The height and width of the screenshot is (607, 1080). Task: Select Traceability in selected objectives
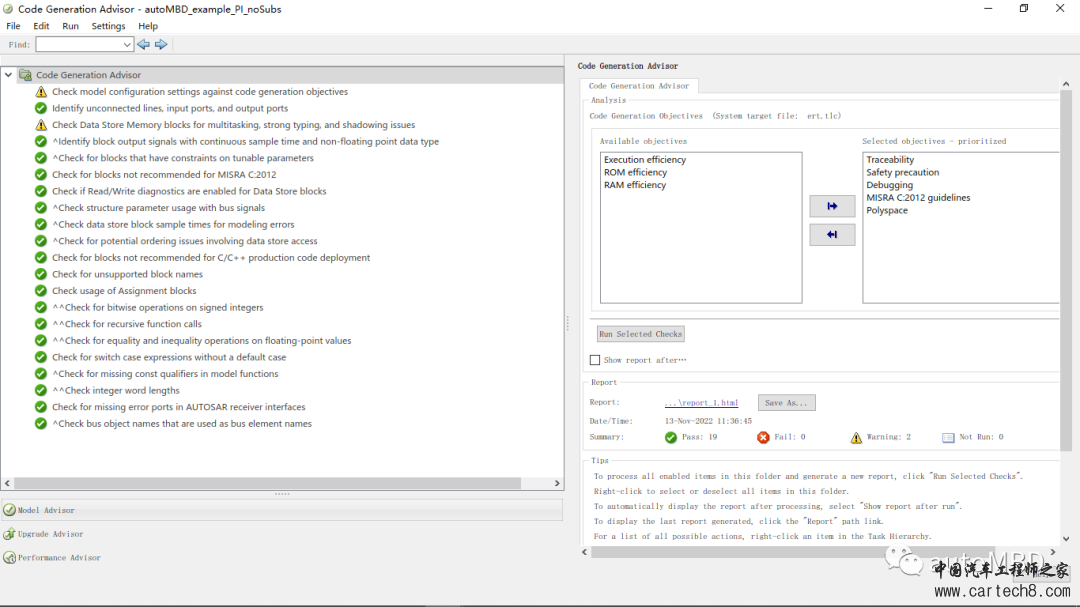pos(890,160)
